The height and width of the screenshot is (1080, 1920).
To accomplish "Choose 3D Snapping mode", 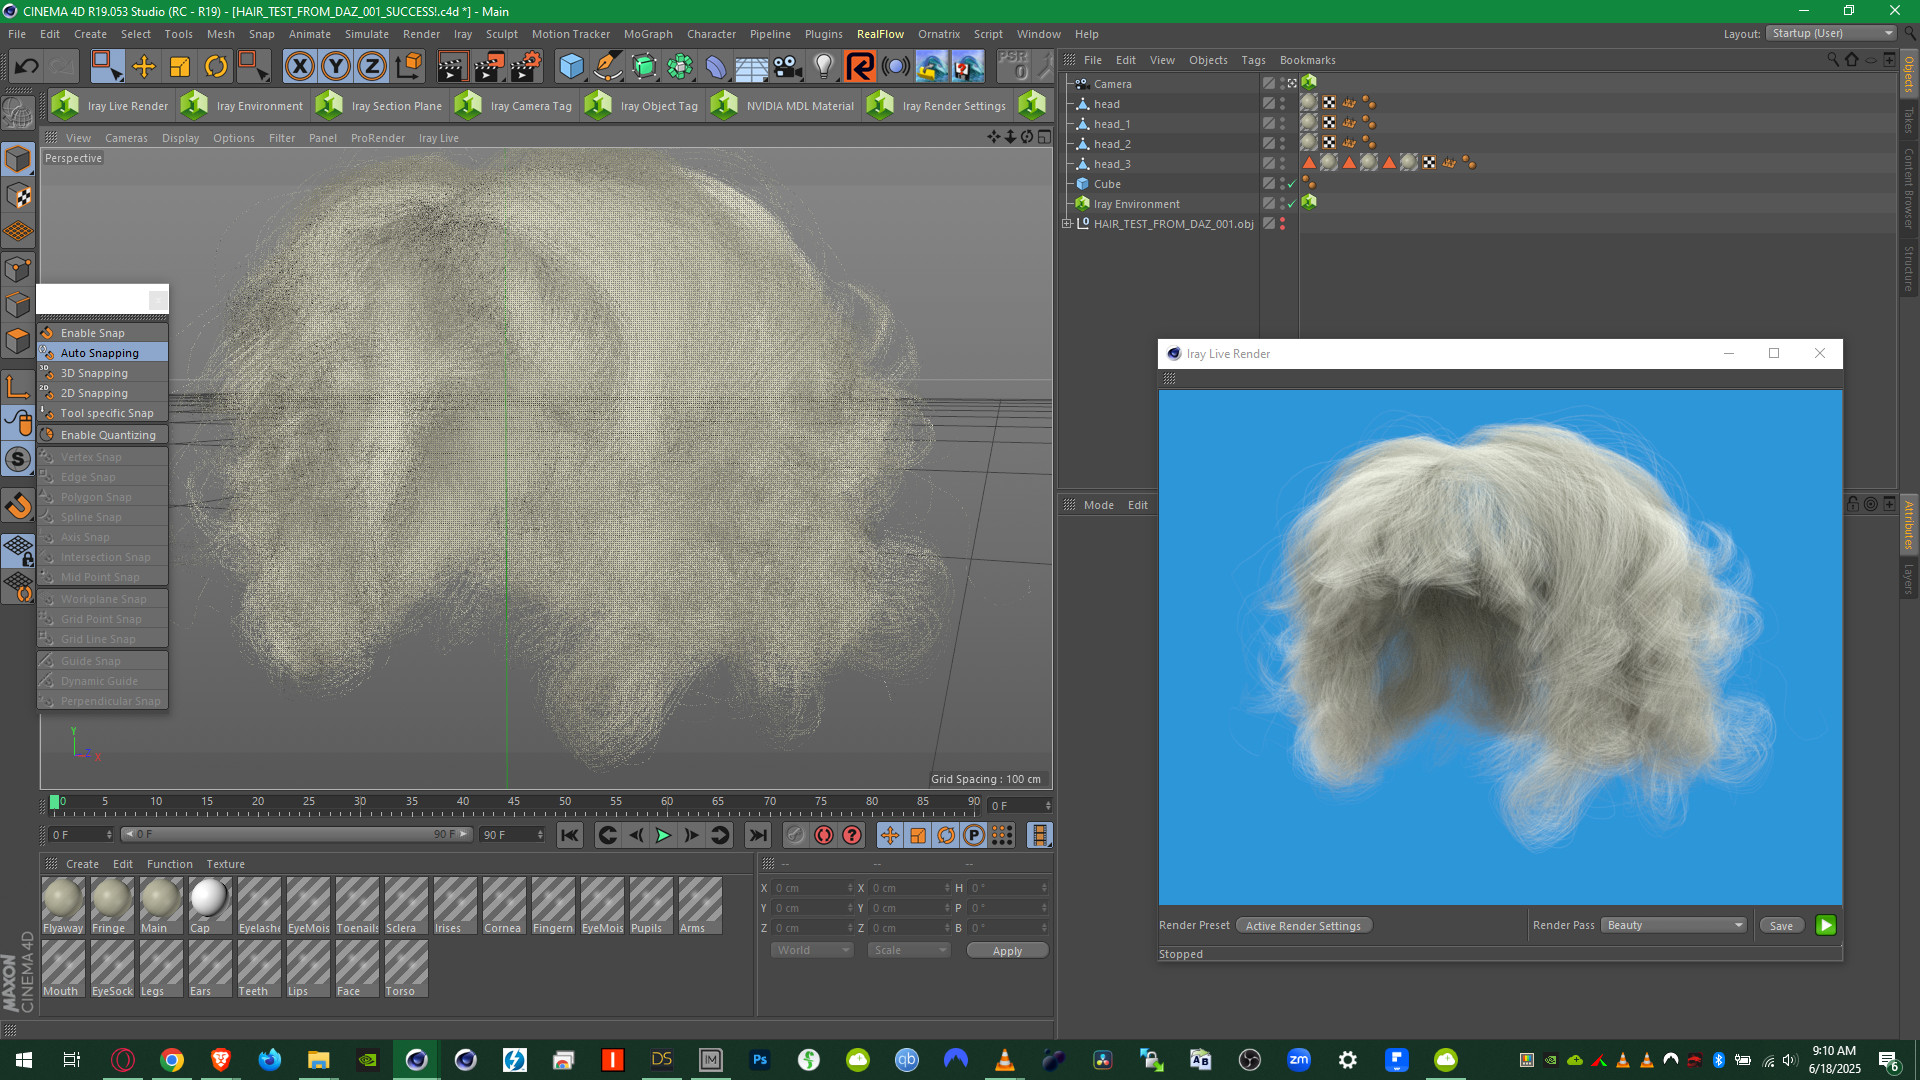I will 103,373.
